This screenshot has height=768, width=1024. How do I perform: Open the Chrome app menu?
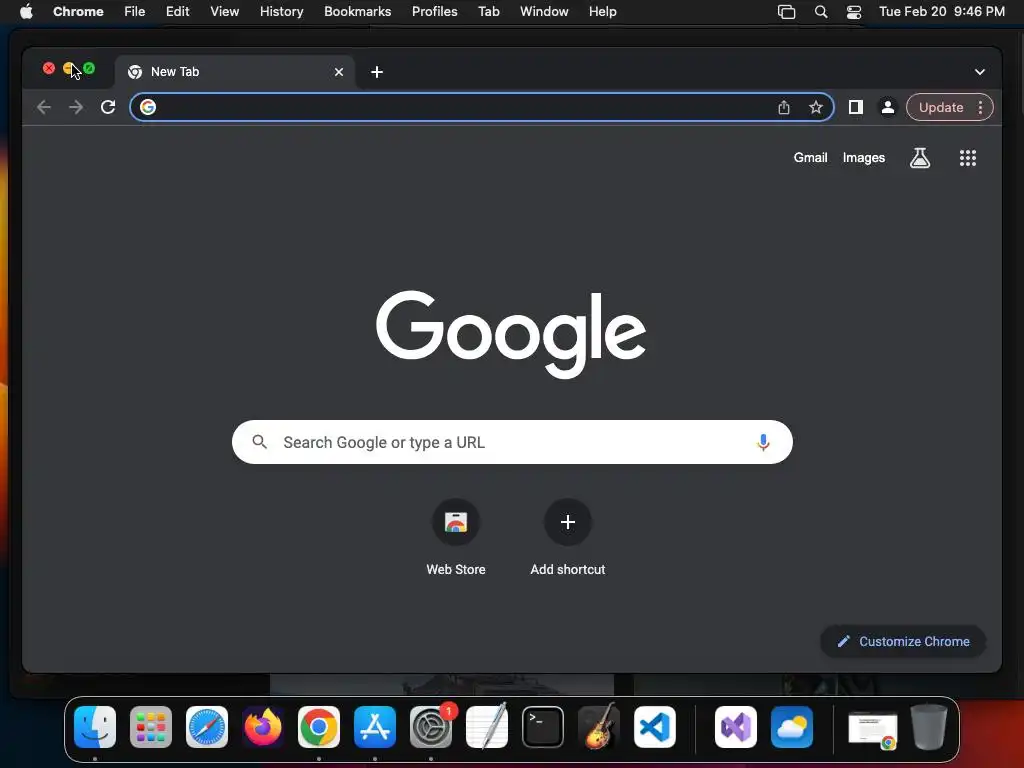(78, 12)
